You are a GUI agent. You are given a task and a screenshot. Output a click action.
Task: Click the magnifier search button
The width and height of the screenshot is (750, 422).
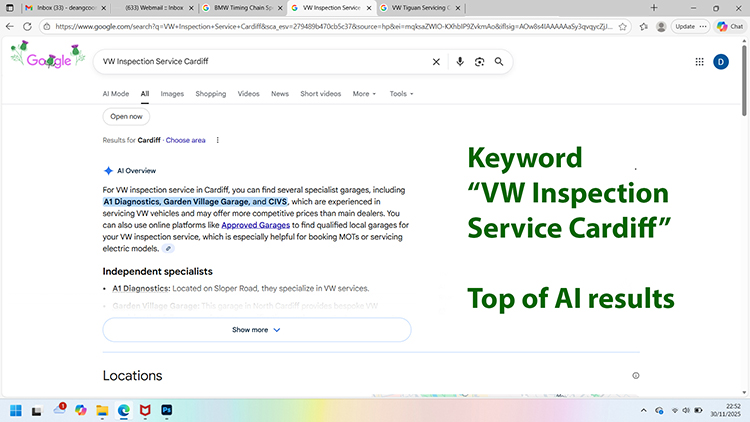pyautogui.click(x=499, y=62)
